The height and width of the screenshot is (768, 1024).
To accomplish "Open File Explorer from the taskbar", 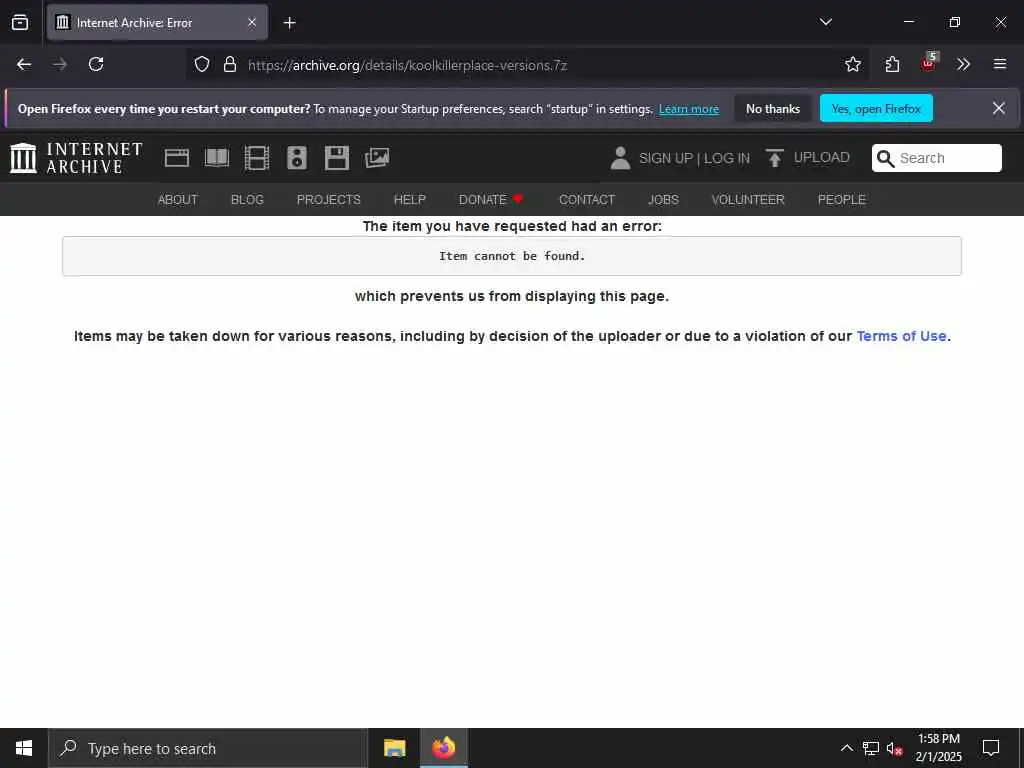I will [x=394, y=748].
